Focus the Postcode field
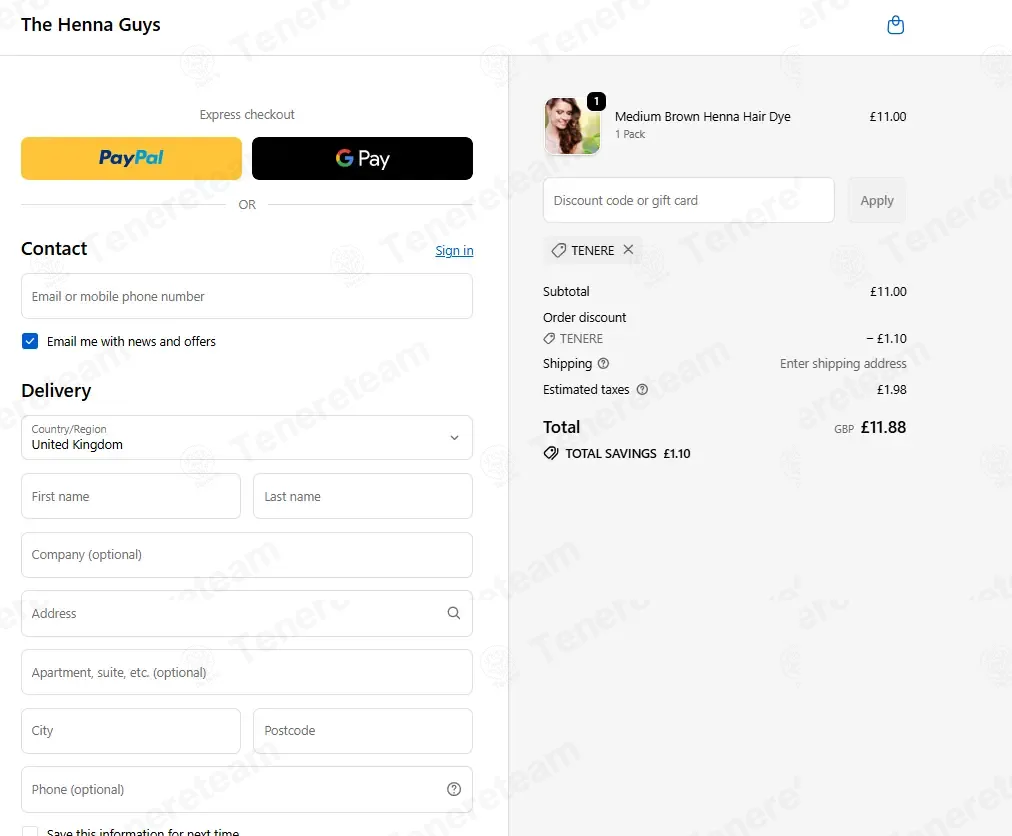This screenshot has width=1012, height=836. point(363,731)
